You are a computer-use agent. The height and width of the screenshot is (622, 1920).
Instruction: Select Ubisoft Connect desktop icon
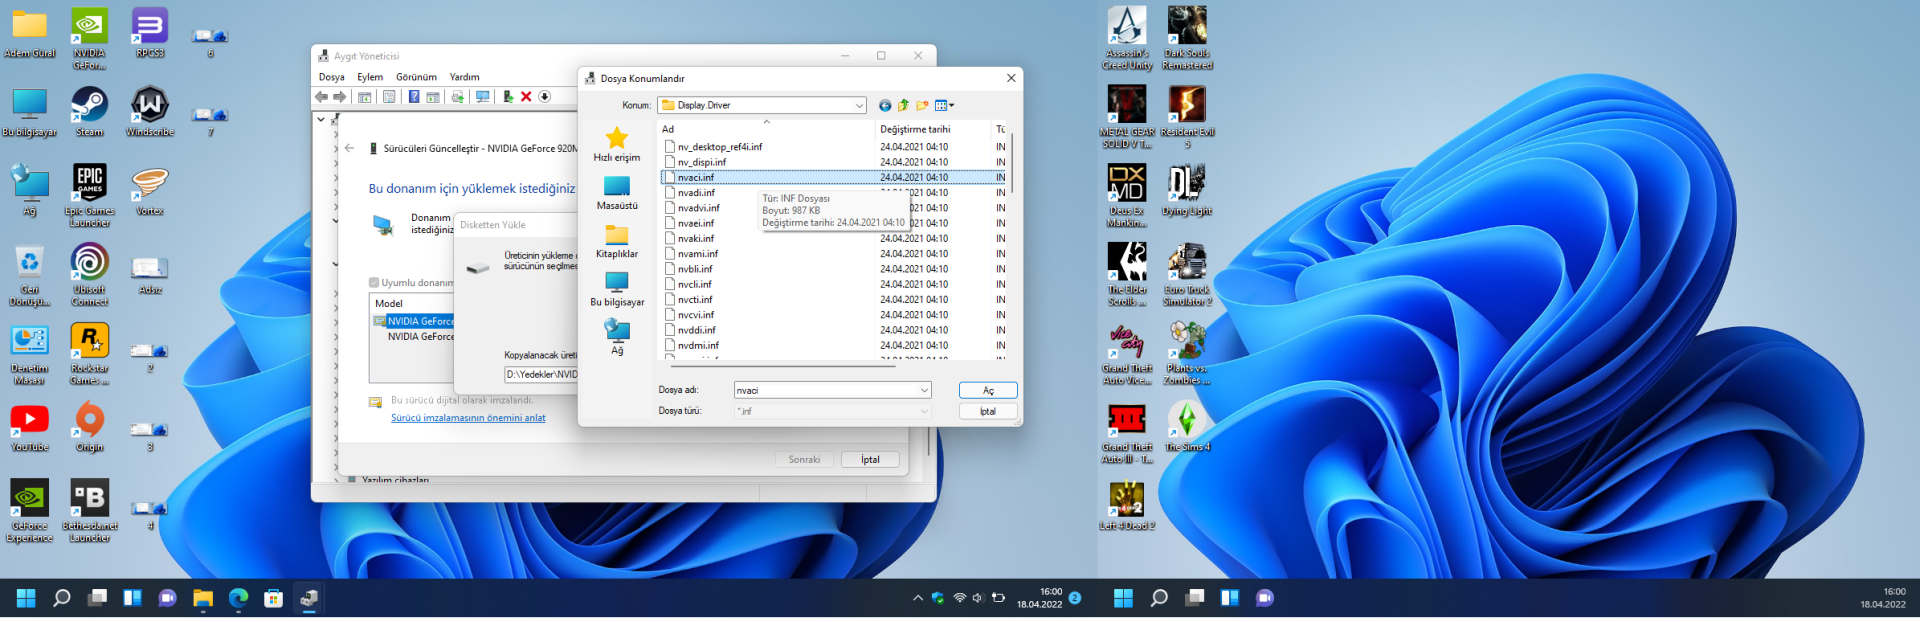[90, 275]
